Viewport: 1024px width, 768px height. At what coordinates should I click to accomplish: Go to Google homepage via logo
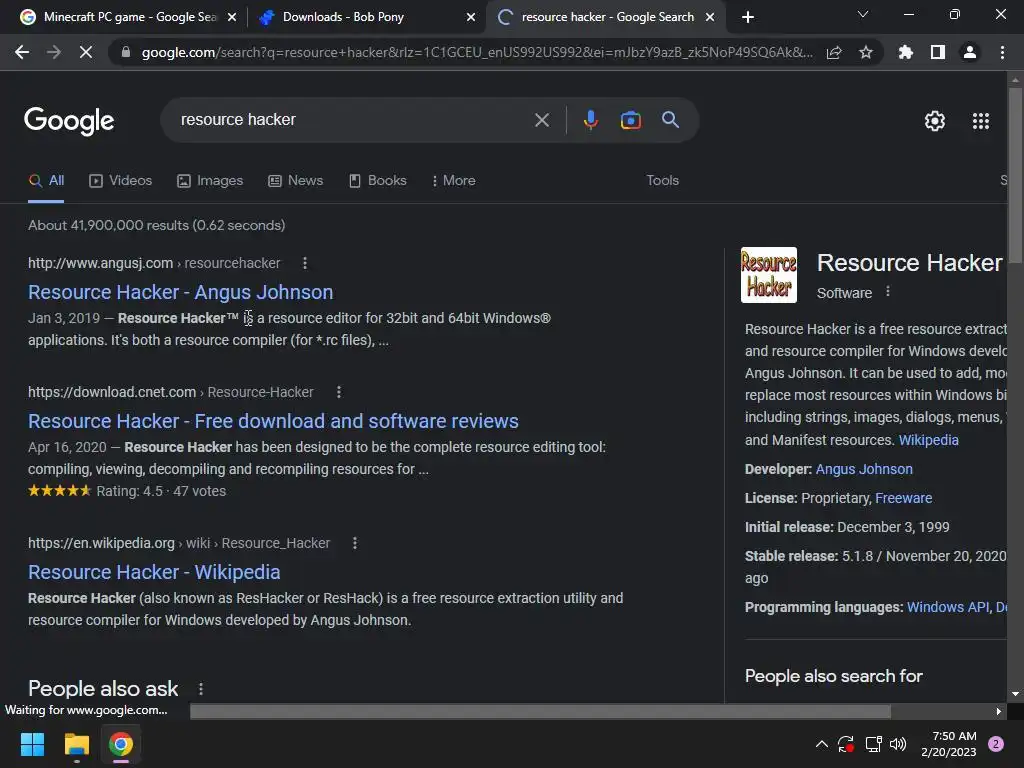pyautogui.click(x=69, y=121)
